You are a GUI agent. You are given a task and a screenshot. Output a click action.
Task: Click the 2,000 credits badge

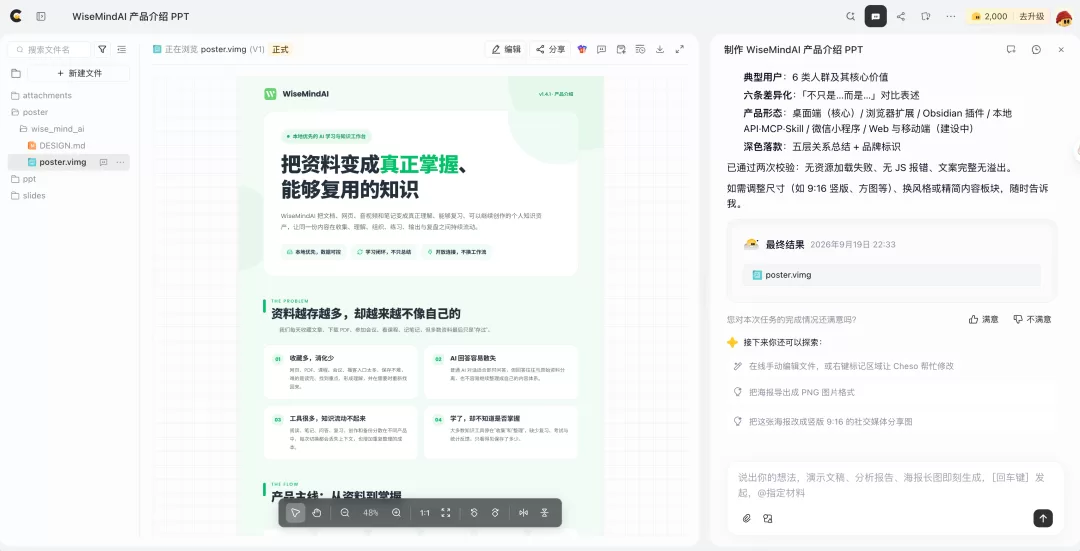click(x=990, y=17)
